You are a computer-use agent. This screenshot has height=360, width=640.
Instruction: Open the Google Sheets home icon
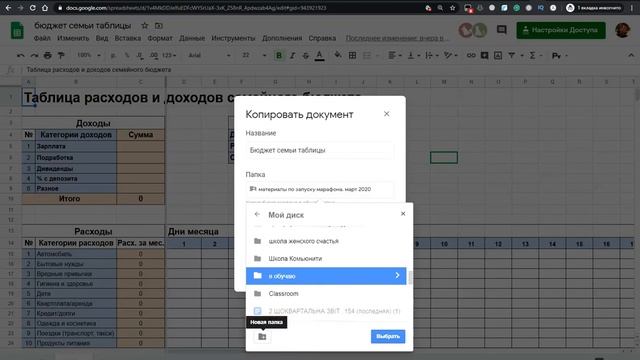tap(17, 31)
